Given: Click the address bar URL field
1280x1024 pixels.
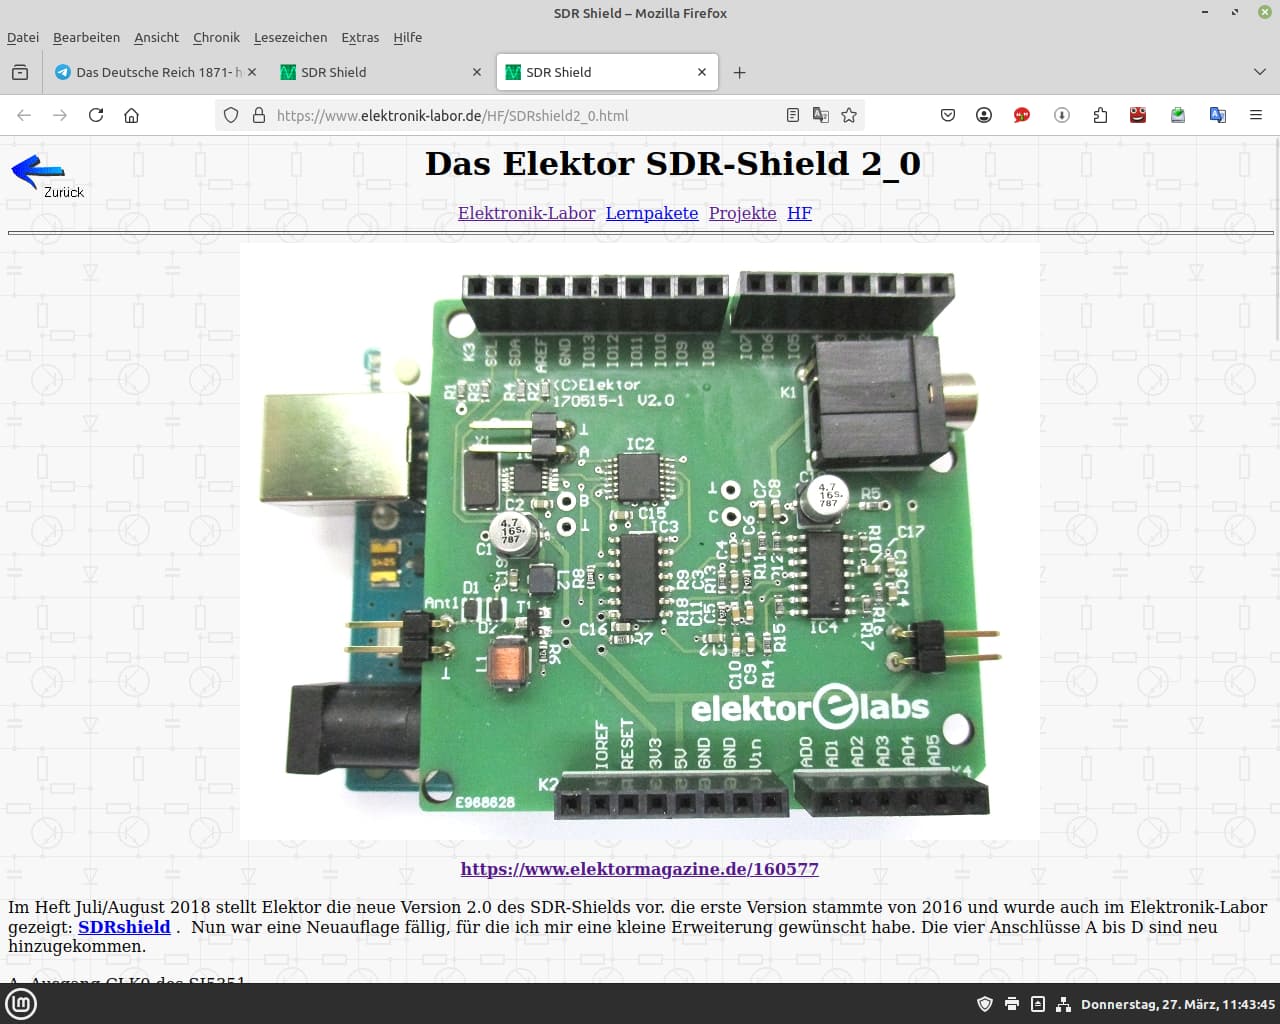Looking at the screenshot, I should pos(525,115).
